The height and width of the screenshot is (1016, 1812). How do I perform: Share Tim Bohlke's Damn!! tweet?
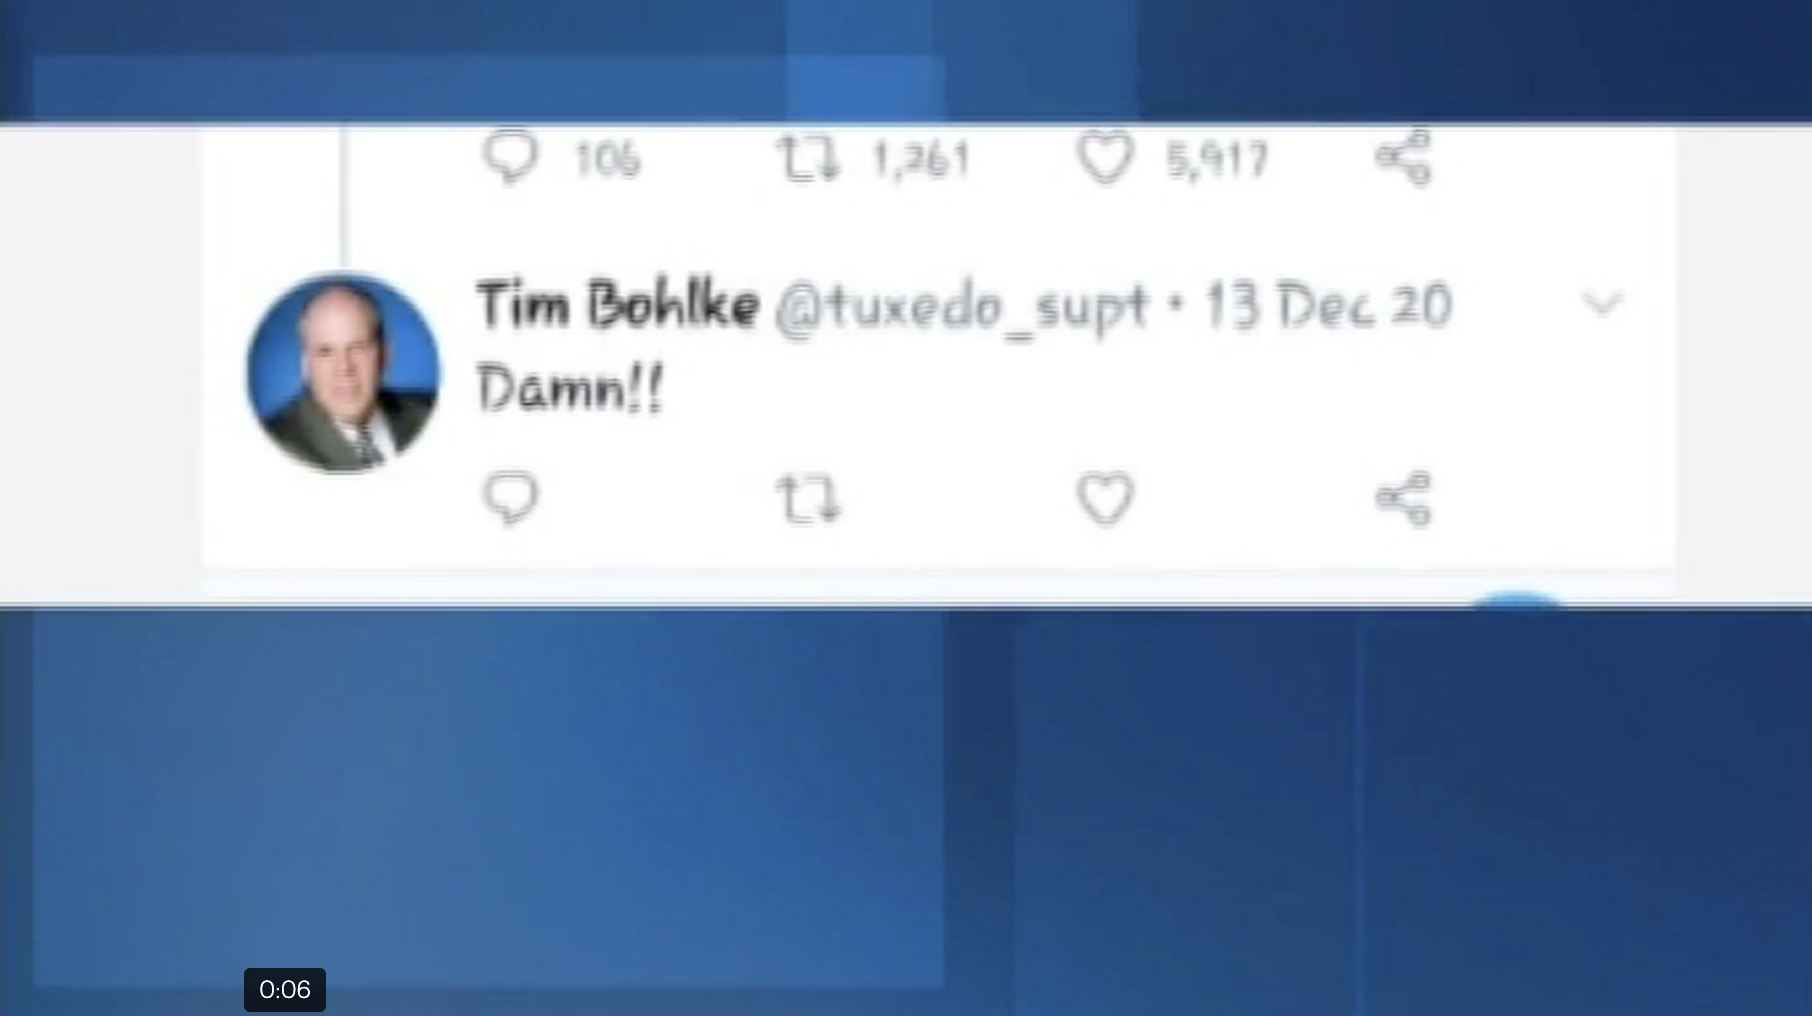(x=1404, y=498)
